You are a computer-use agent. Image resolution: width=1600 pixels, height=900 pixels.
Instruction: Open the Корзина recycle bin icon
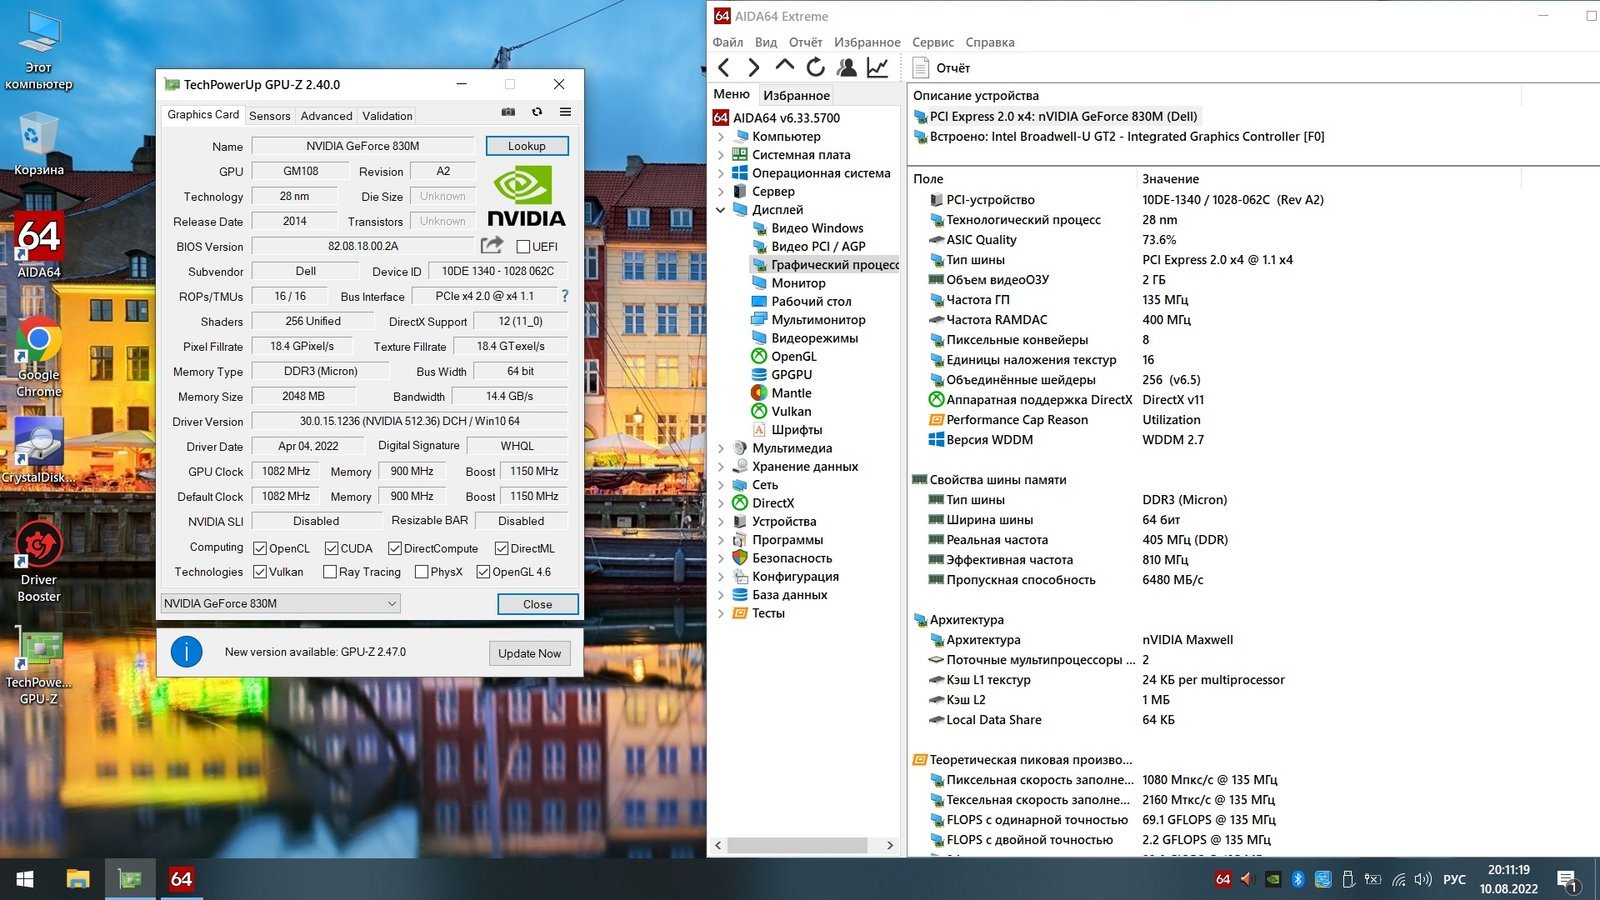pos(38,143)
